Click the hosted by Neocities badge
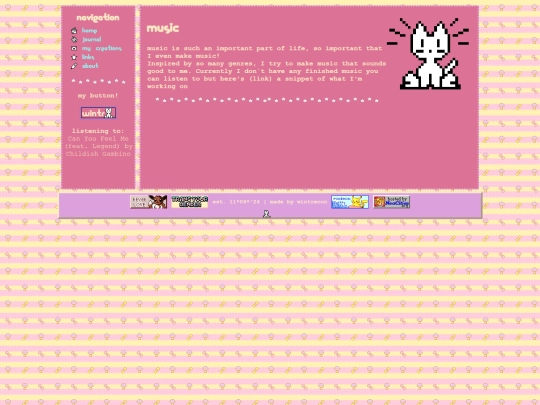540x405 pixels. tap(391, 202)
